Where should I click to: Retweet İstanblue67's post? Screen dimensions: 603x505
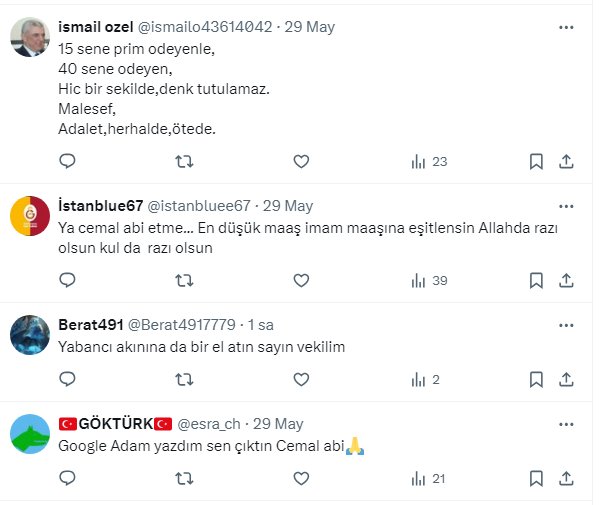point(184,281)
